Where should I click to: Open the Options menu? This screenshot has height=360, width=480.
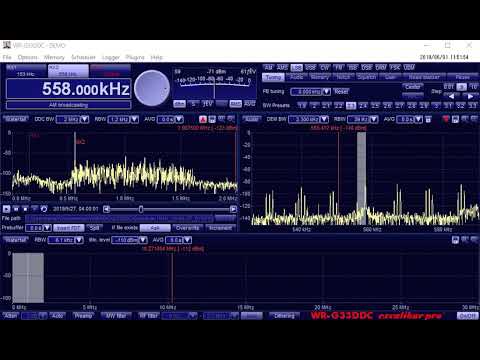click(x=28, y=57)
